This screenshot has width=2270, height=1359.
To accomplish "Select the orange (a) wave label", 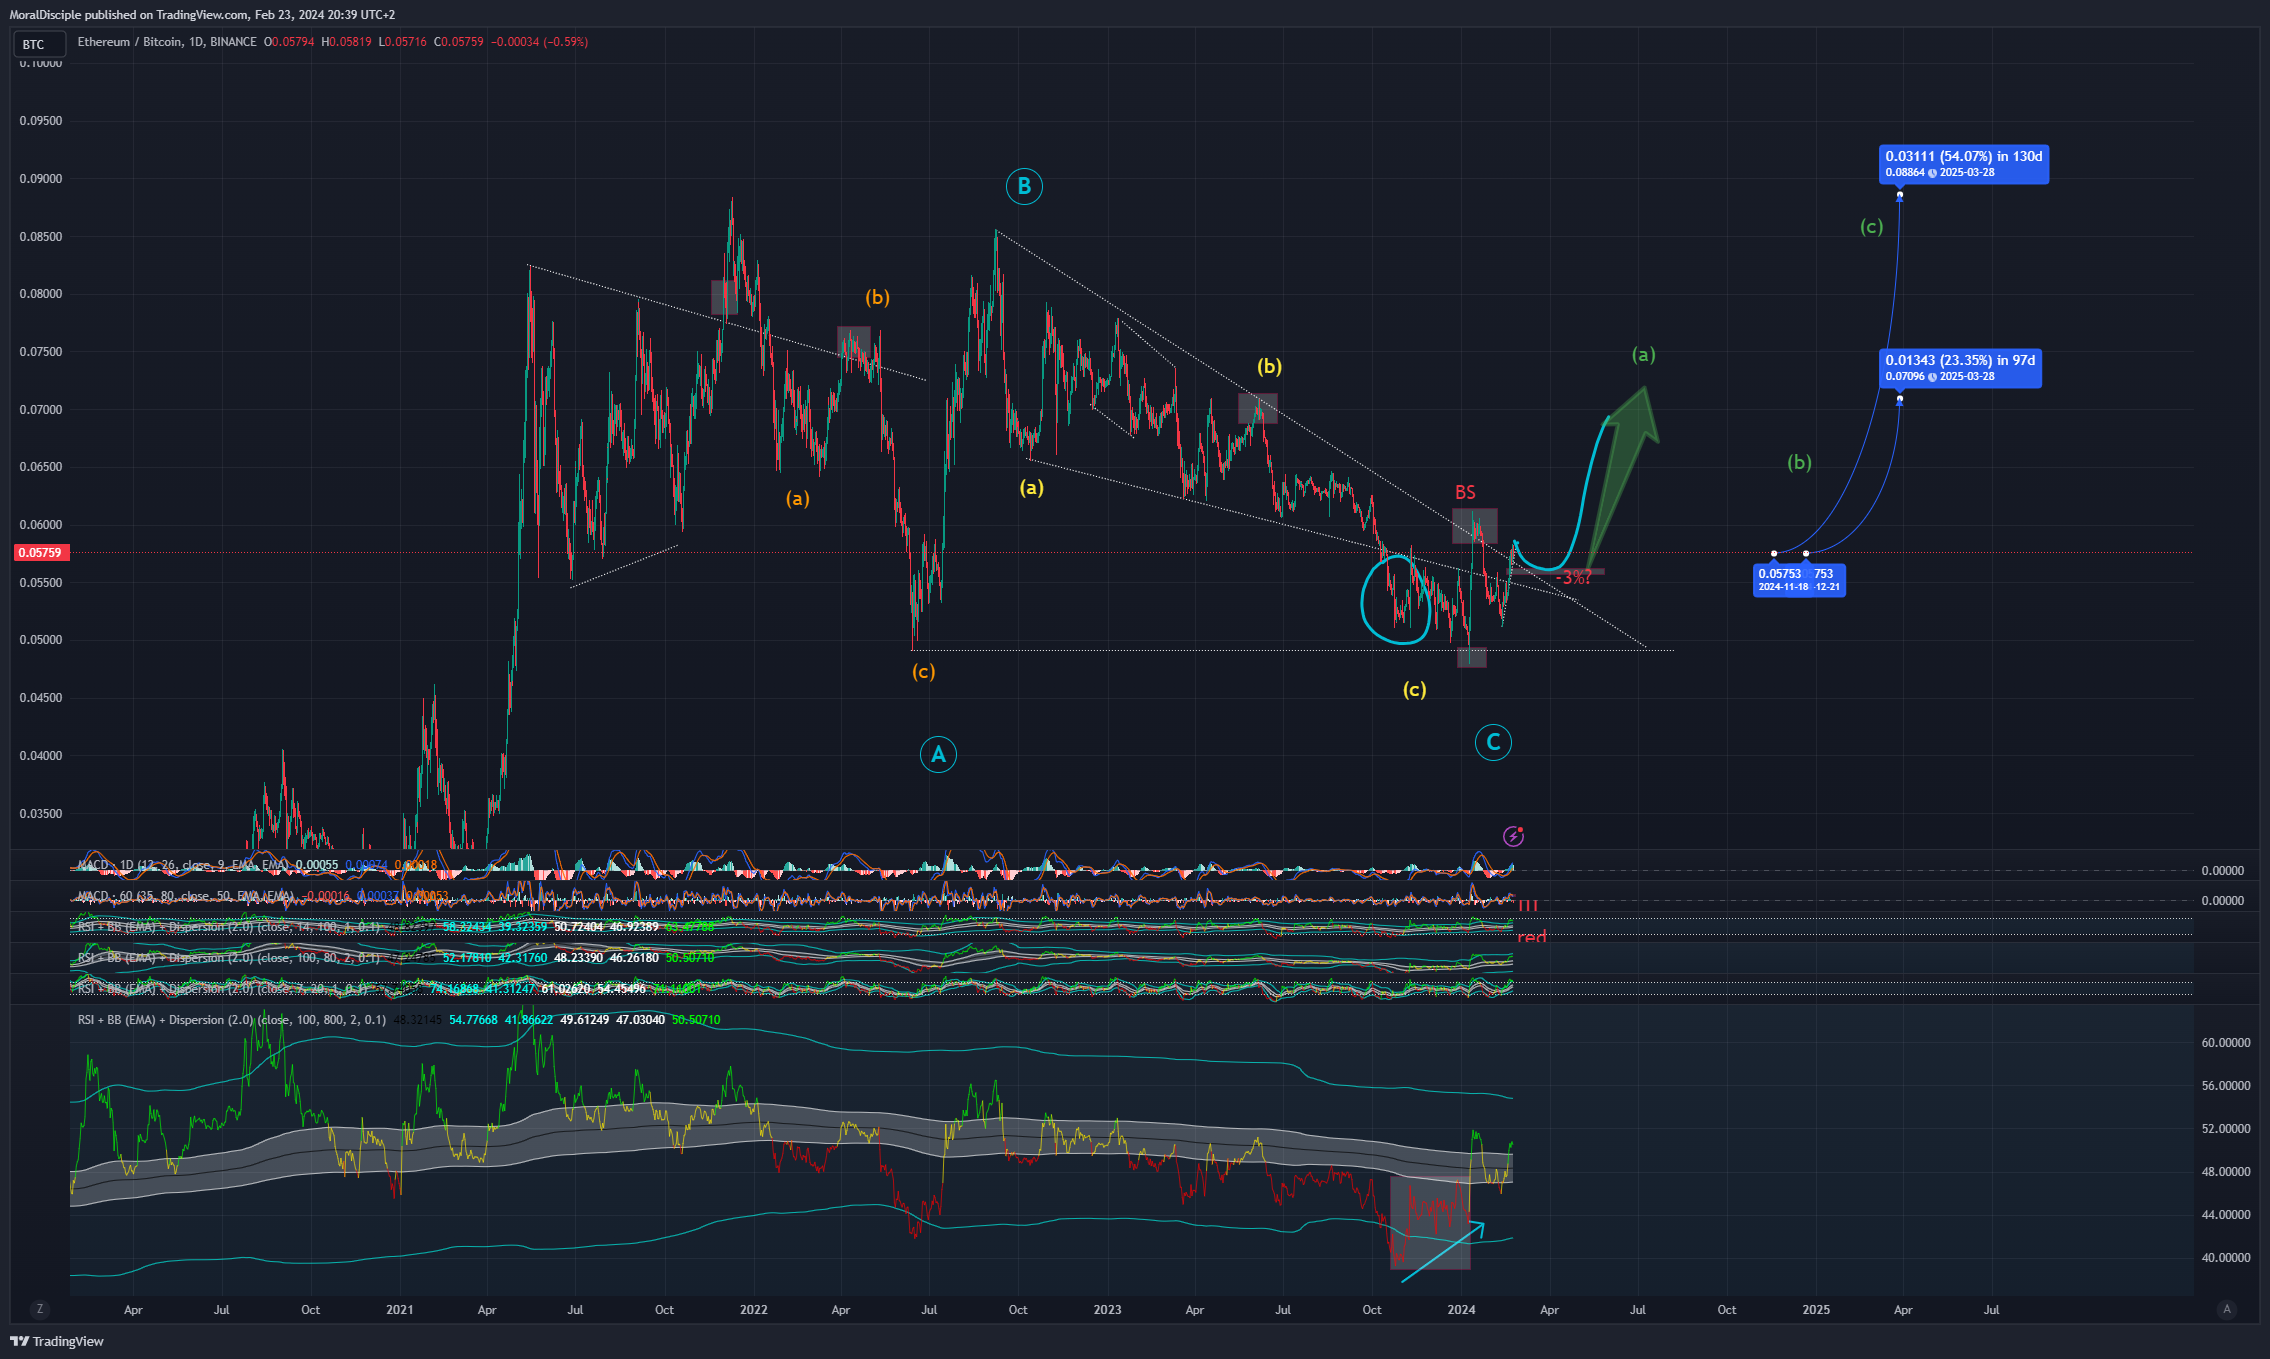I will [797, 498].
